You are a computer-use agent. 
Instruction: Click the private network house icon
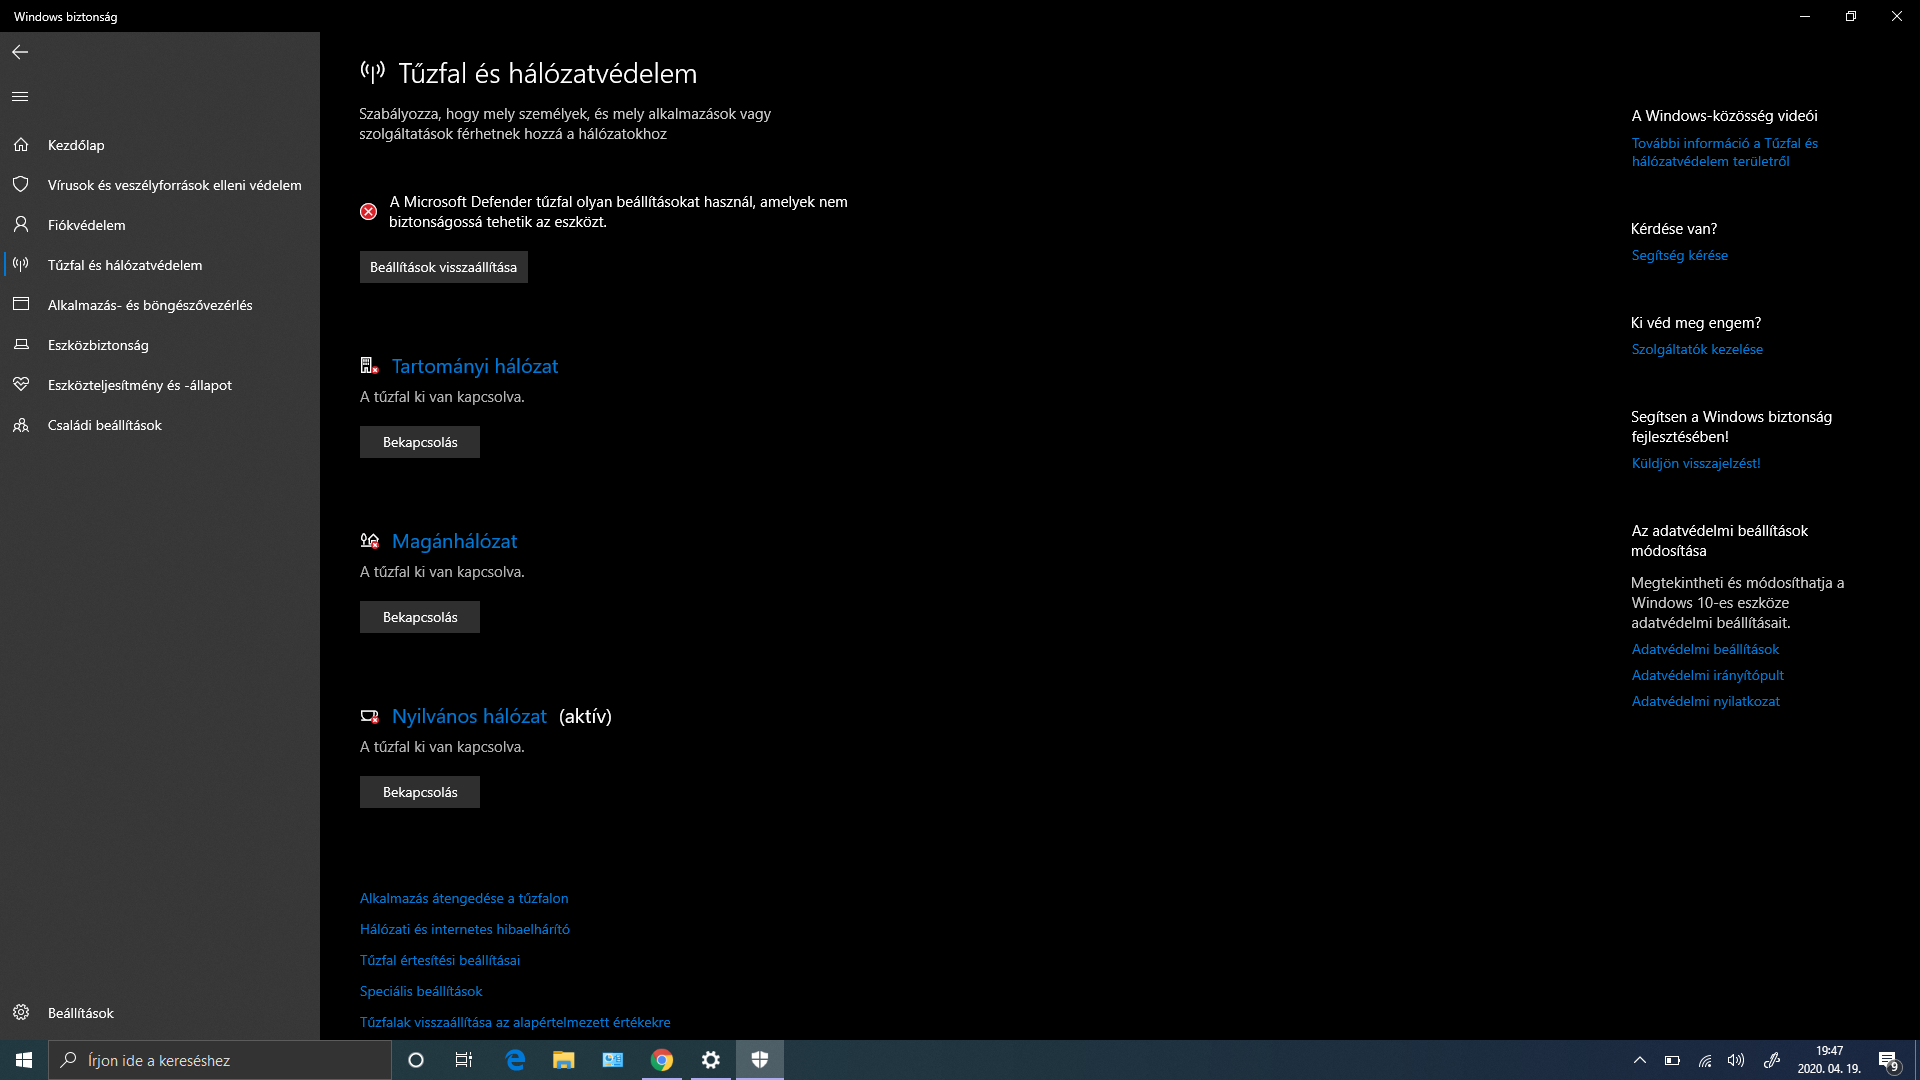coord(370,541)
